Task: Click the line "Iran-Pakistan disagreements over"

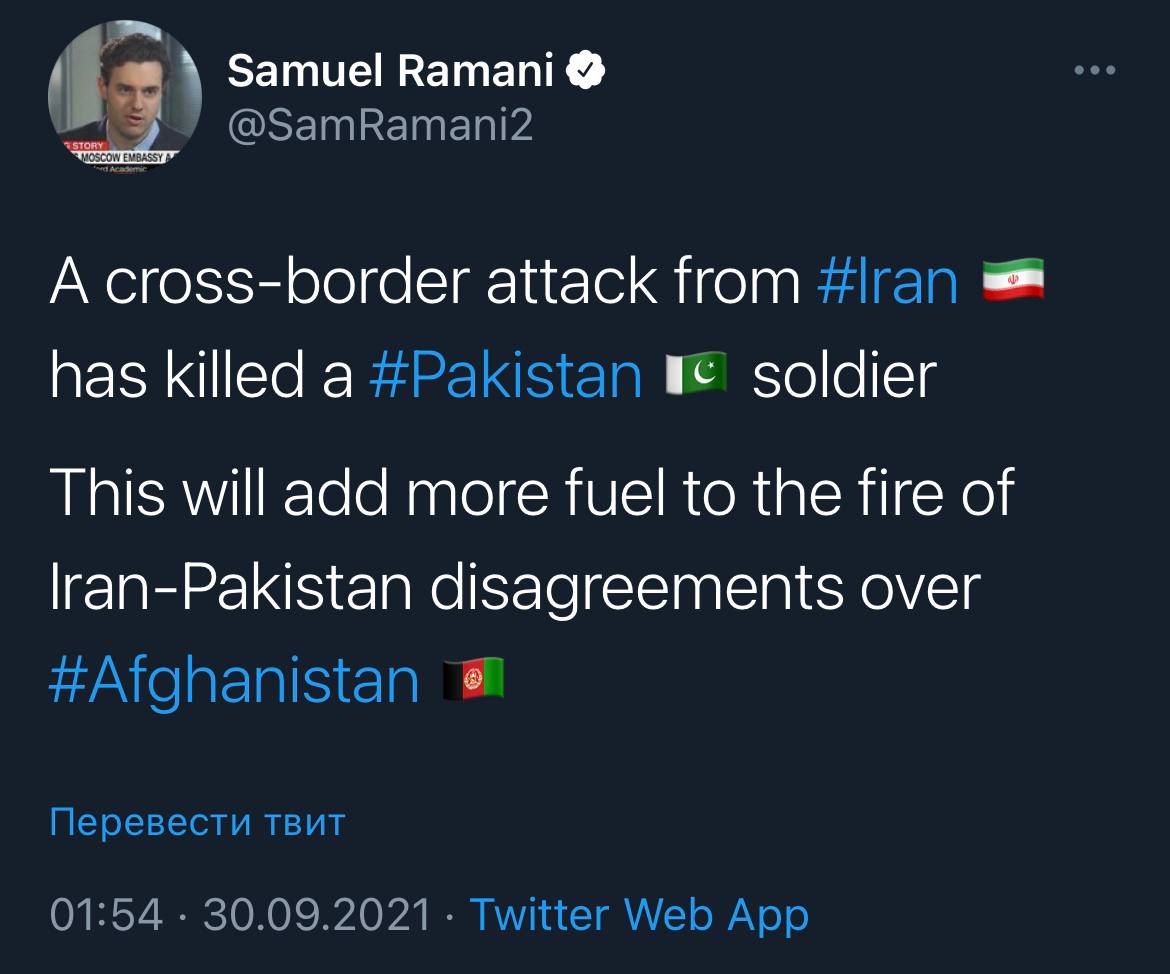Action: point(515,588)
